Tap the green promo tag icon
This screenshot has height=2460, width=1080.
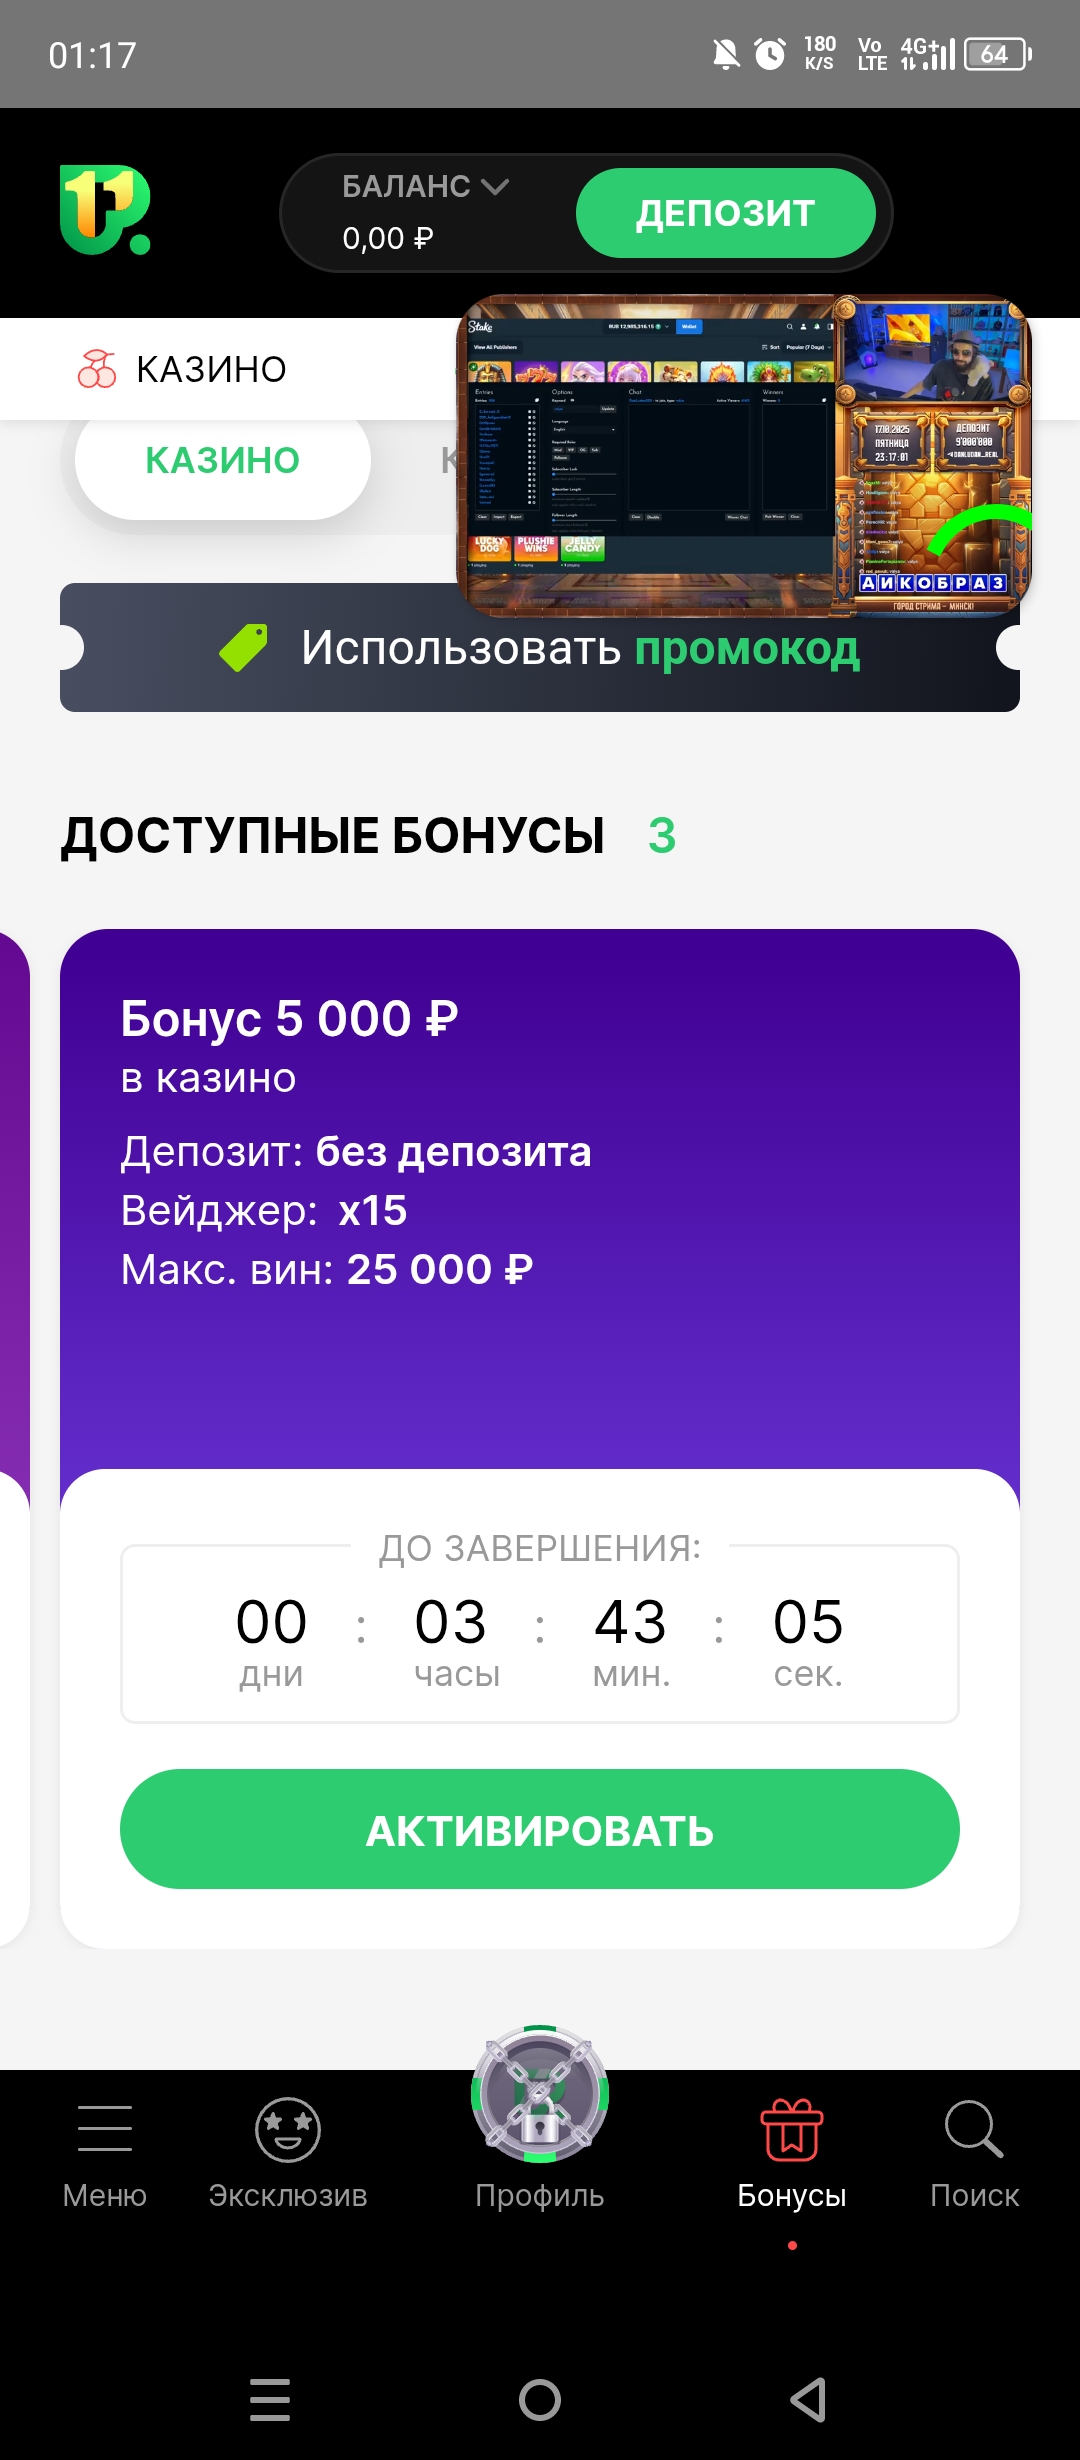click(244, 648)
